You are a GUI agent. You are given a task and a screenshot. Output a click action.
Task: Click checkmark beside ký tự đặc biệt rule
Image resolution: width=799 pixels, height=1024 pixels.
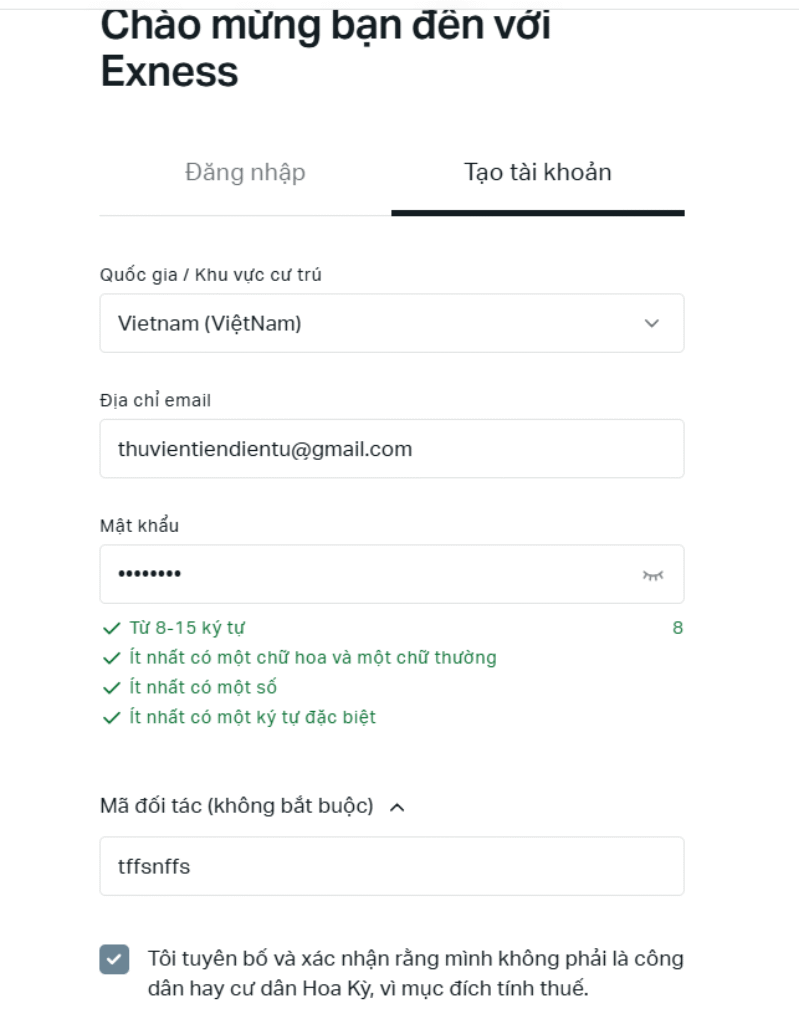pyautogui.click(x=111, y=718)
